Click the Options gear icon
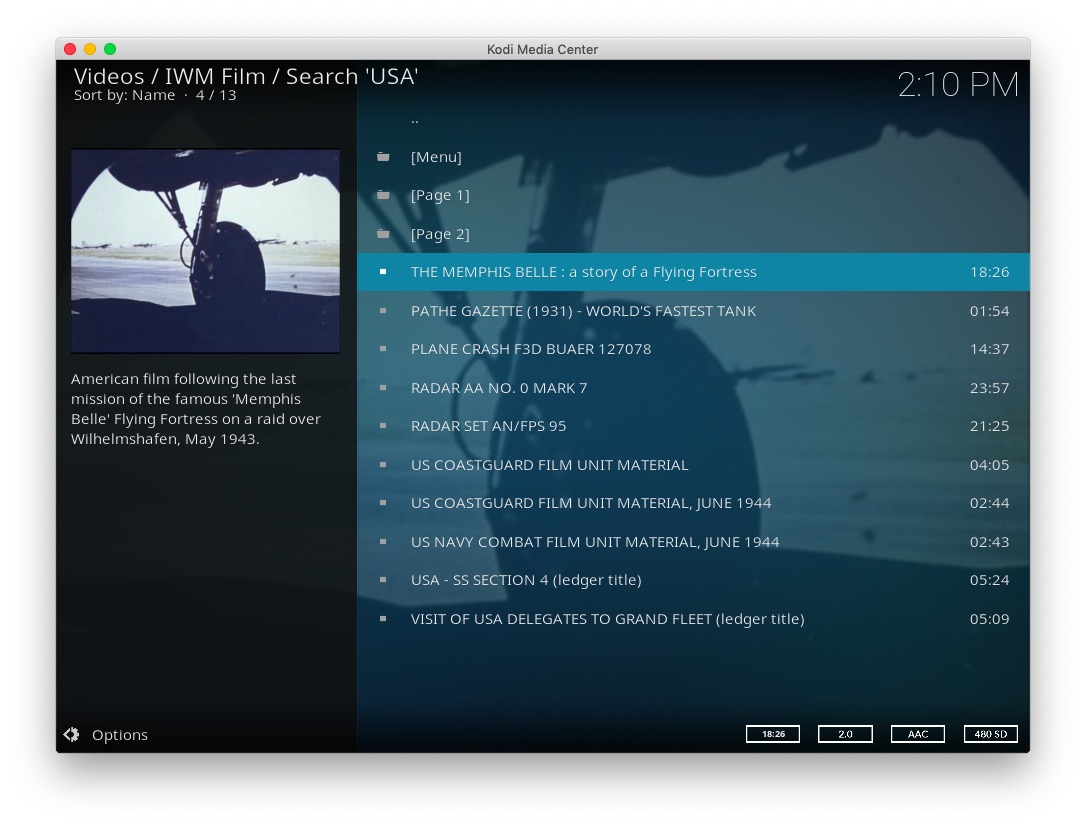This screenshot has height=827, width=1086. coord(71,735)
